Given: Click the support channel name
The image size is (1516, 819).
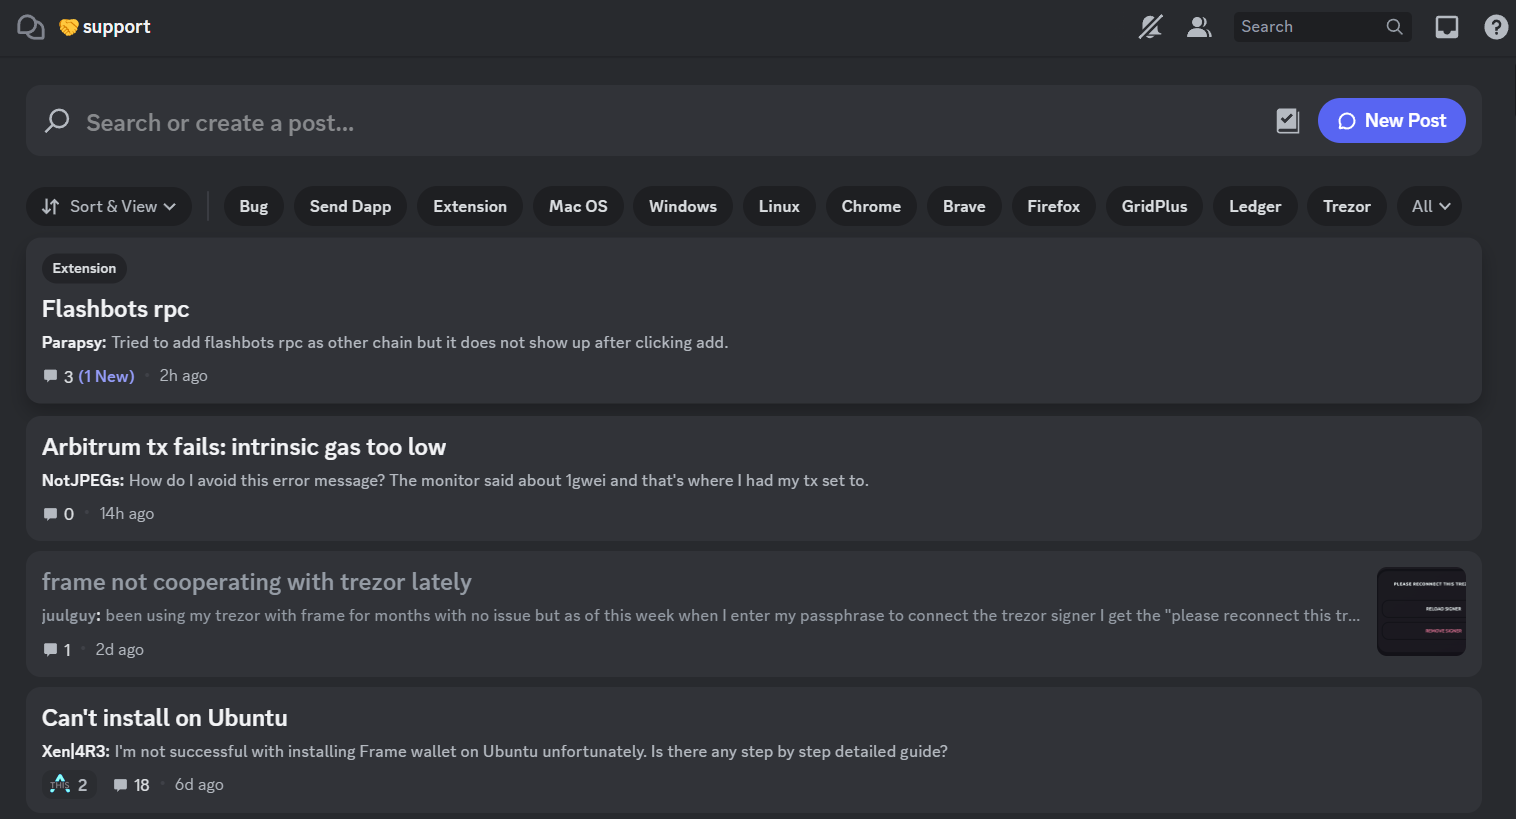Looking at the screenshot, I should pos(117,27).
